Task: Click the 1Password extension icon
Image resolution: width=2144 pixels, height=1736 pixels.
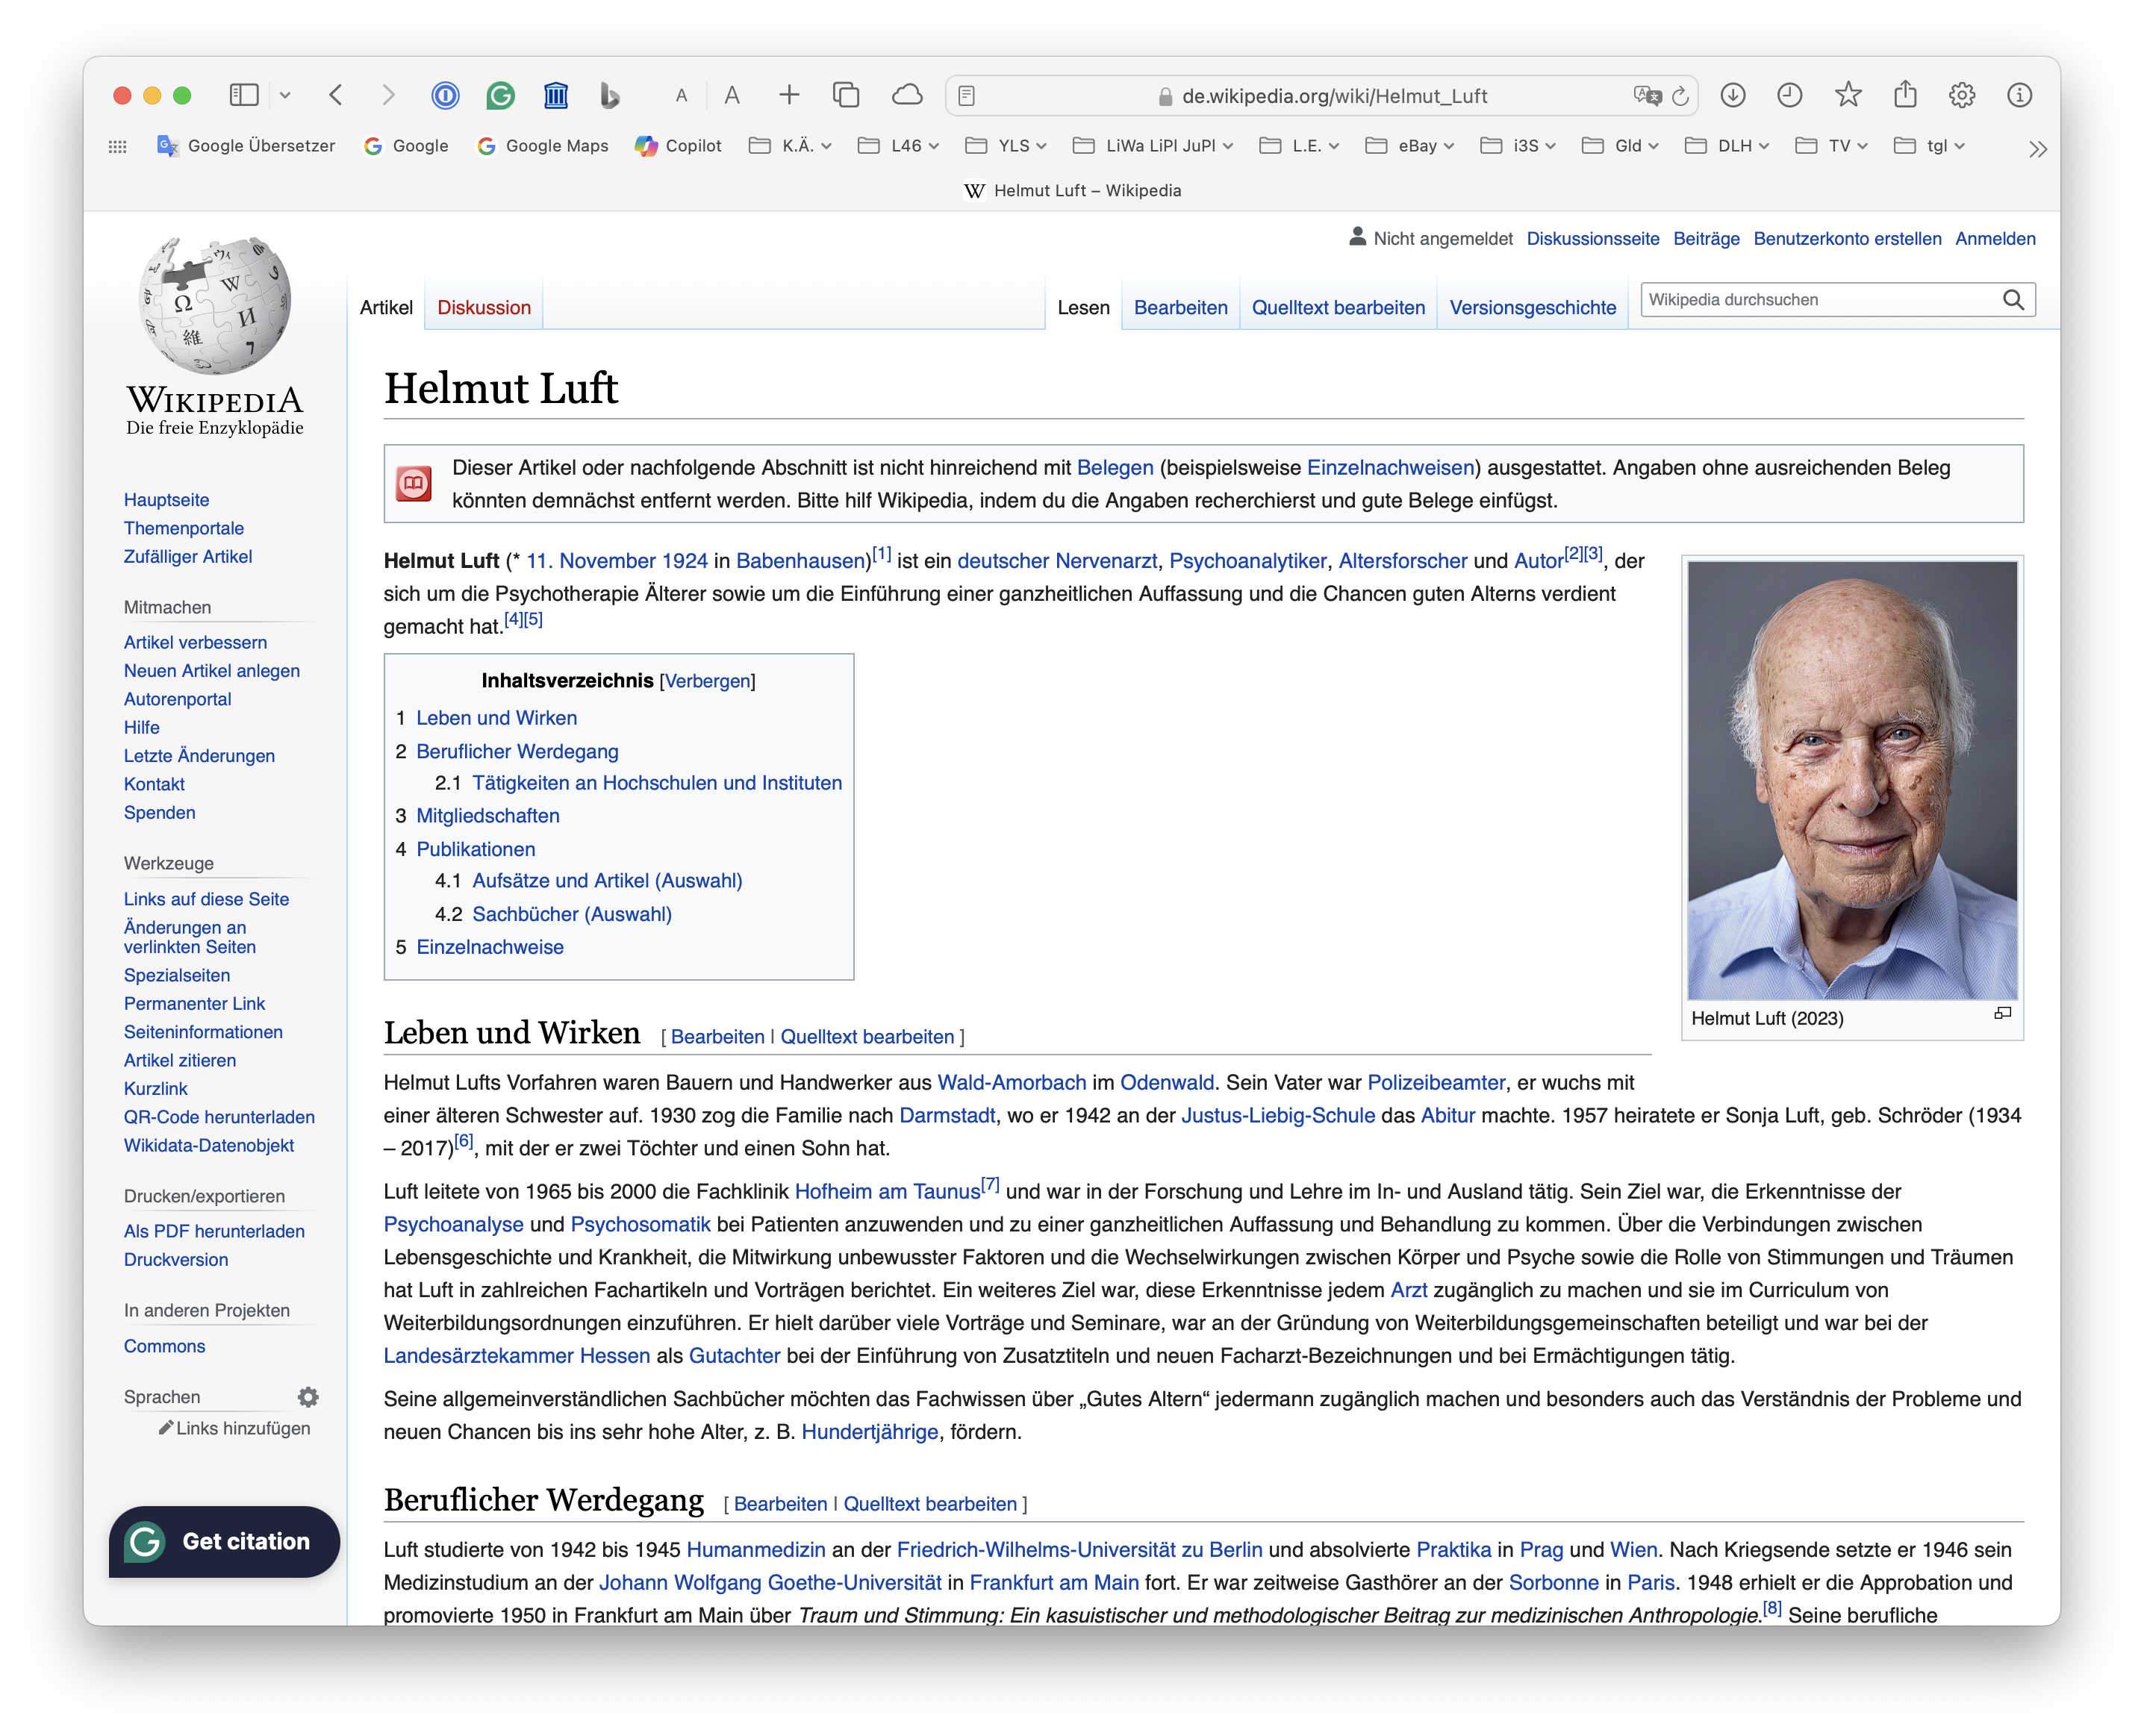Action: pyautogui.click(x=445, y=96)
